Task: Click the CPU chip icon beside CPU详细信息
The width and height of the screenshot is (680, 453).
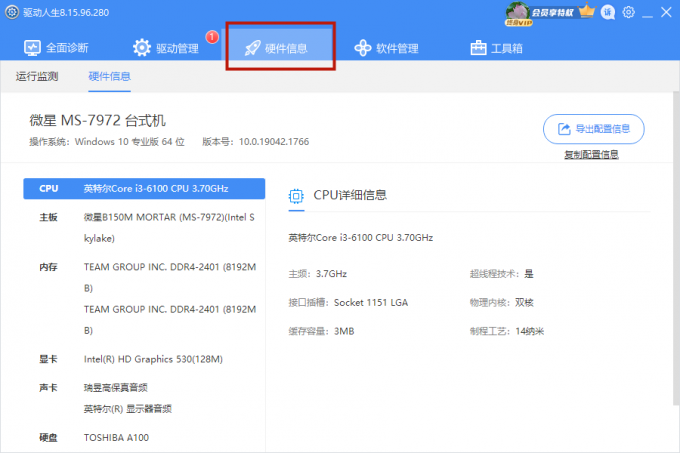Action: coord(296,196)
